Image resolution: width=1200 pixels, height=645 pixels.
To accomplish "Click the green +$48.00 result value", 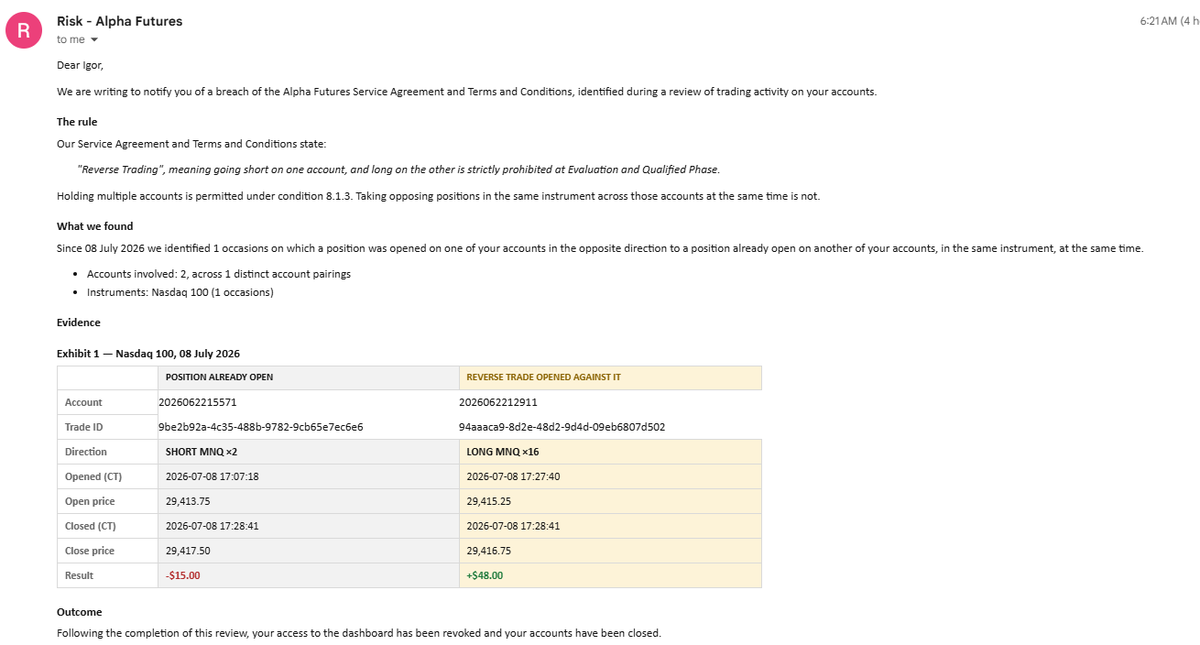I will (485, 576).
